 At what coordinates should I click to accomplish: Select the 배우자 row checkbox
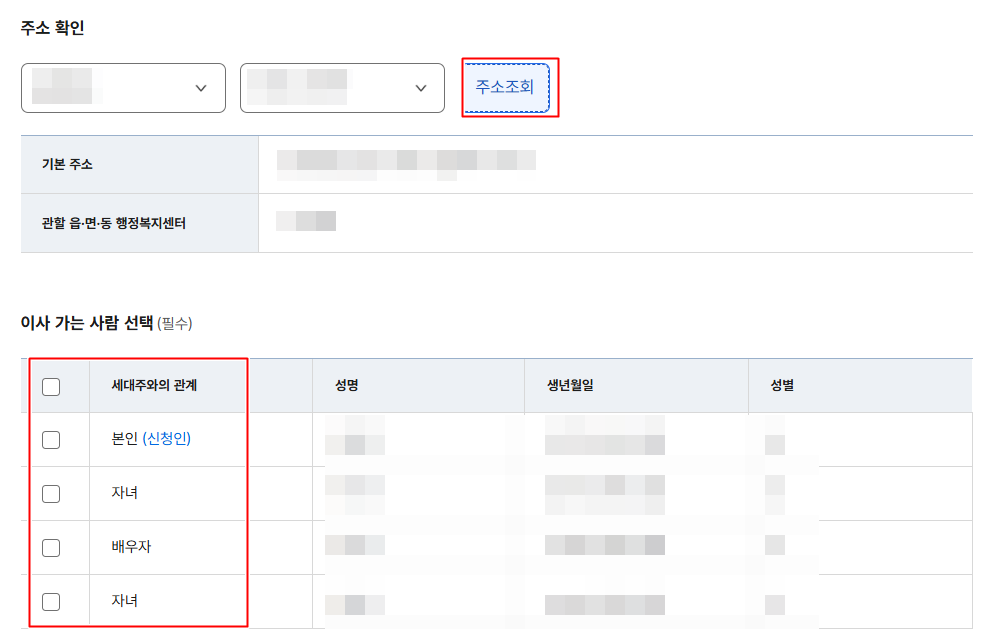(x=51, y=548)
